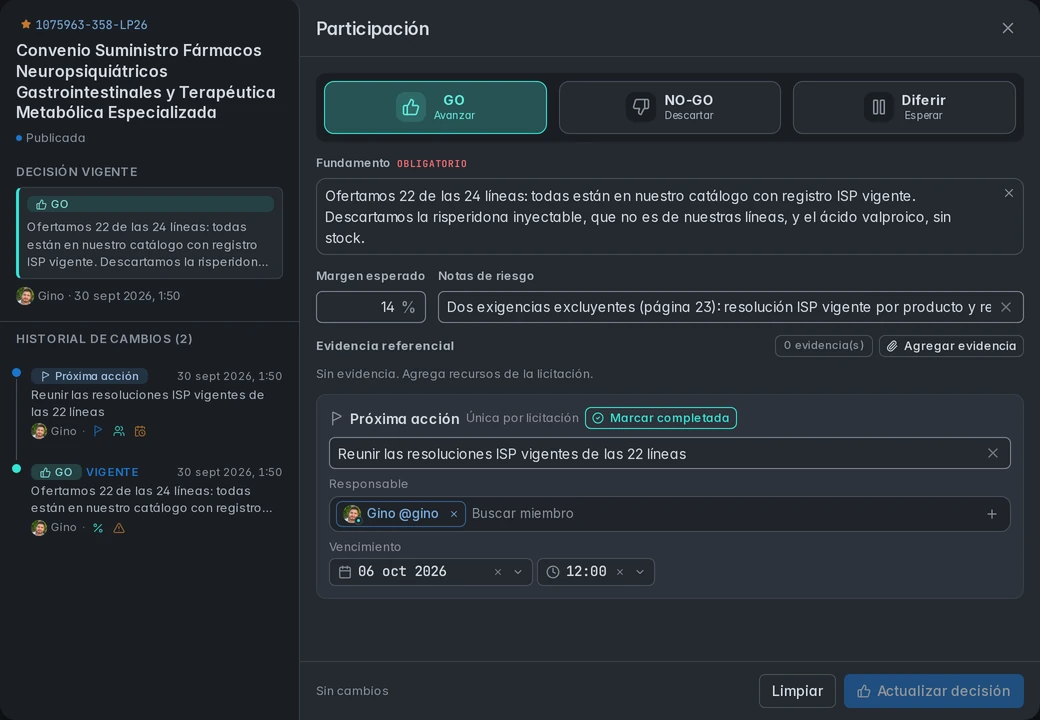Click the plus icon to add member
This screenshot has width=1040, height=720.
point(992,514)
